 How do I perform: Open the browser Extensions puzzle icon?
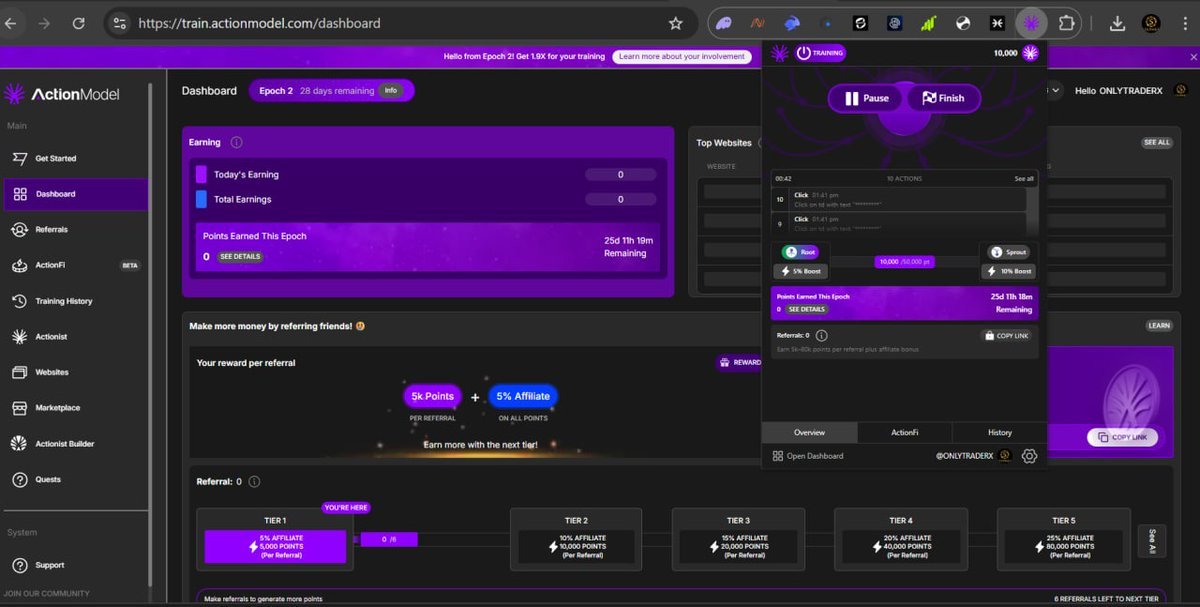pyautogui.click(x=1066, y=23)
